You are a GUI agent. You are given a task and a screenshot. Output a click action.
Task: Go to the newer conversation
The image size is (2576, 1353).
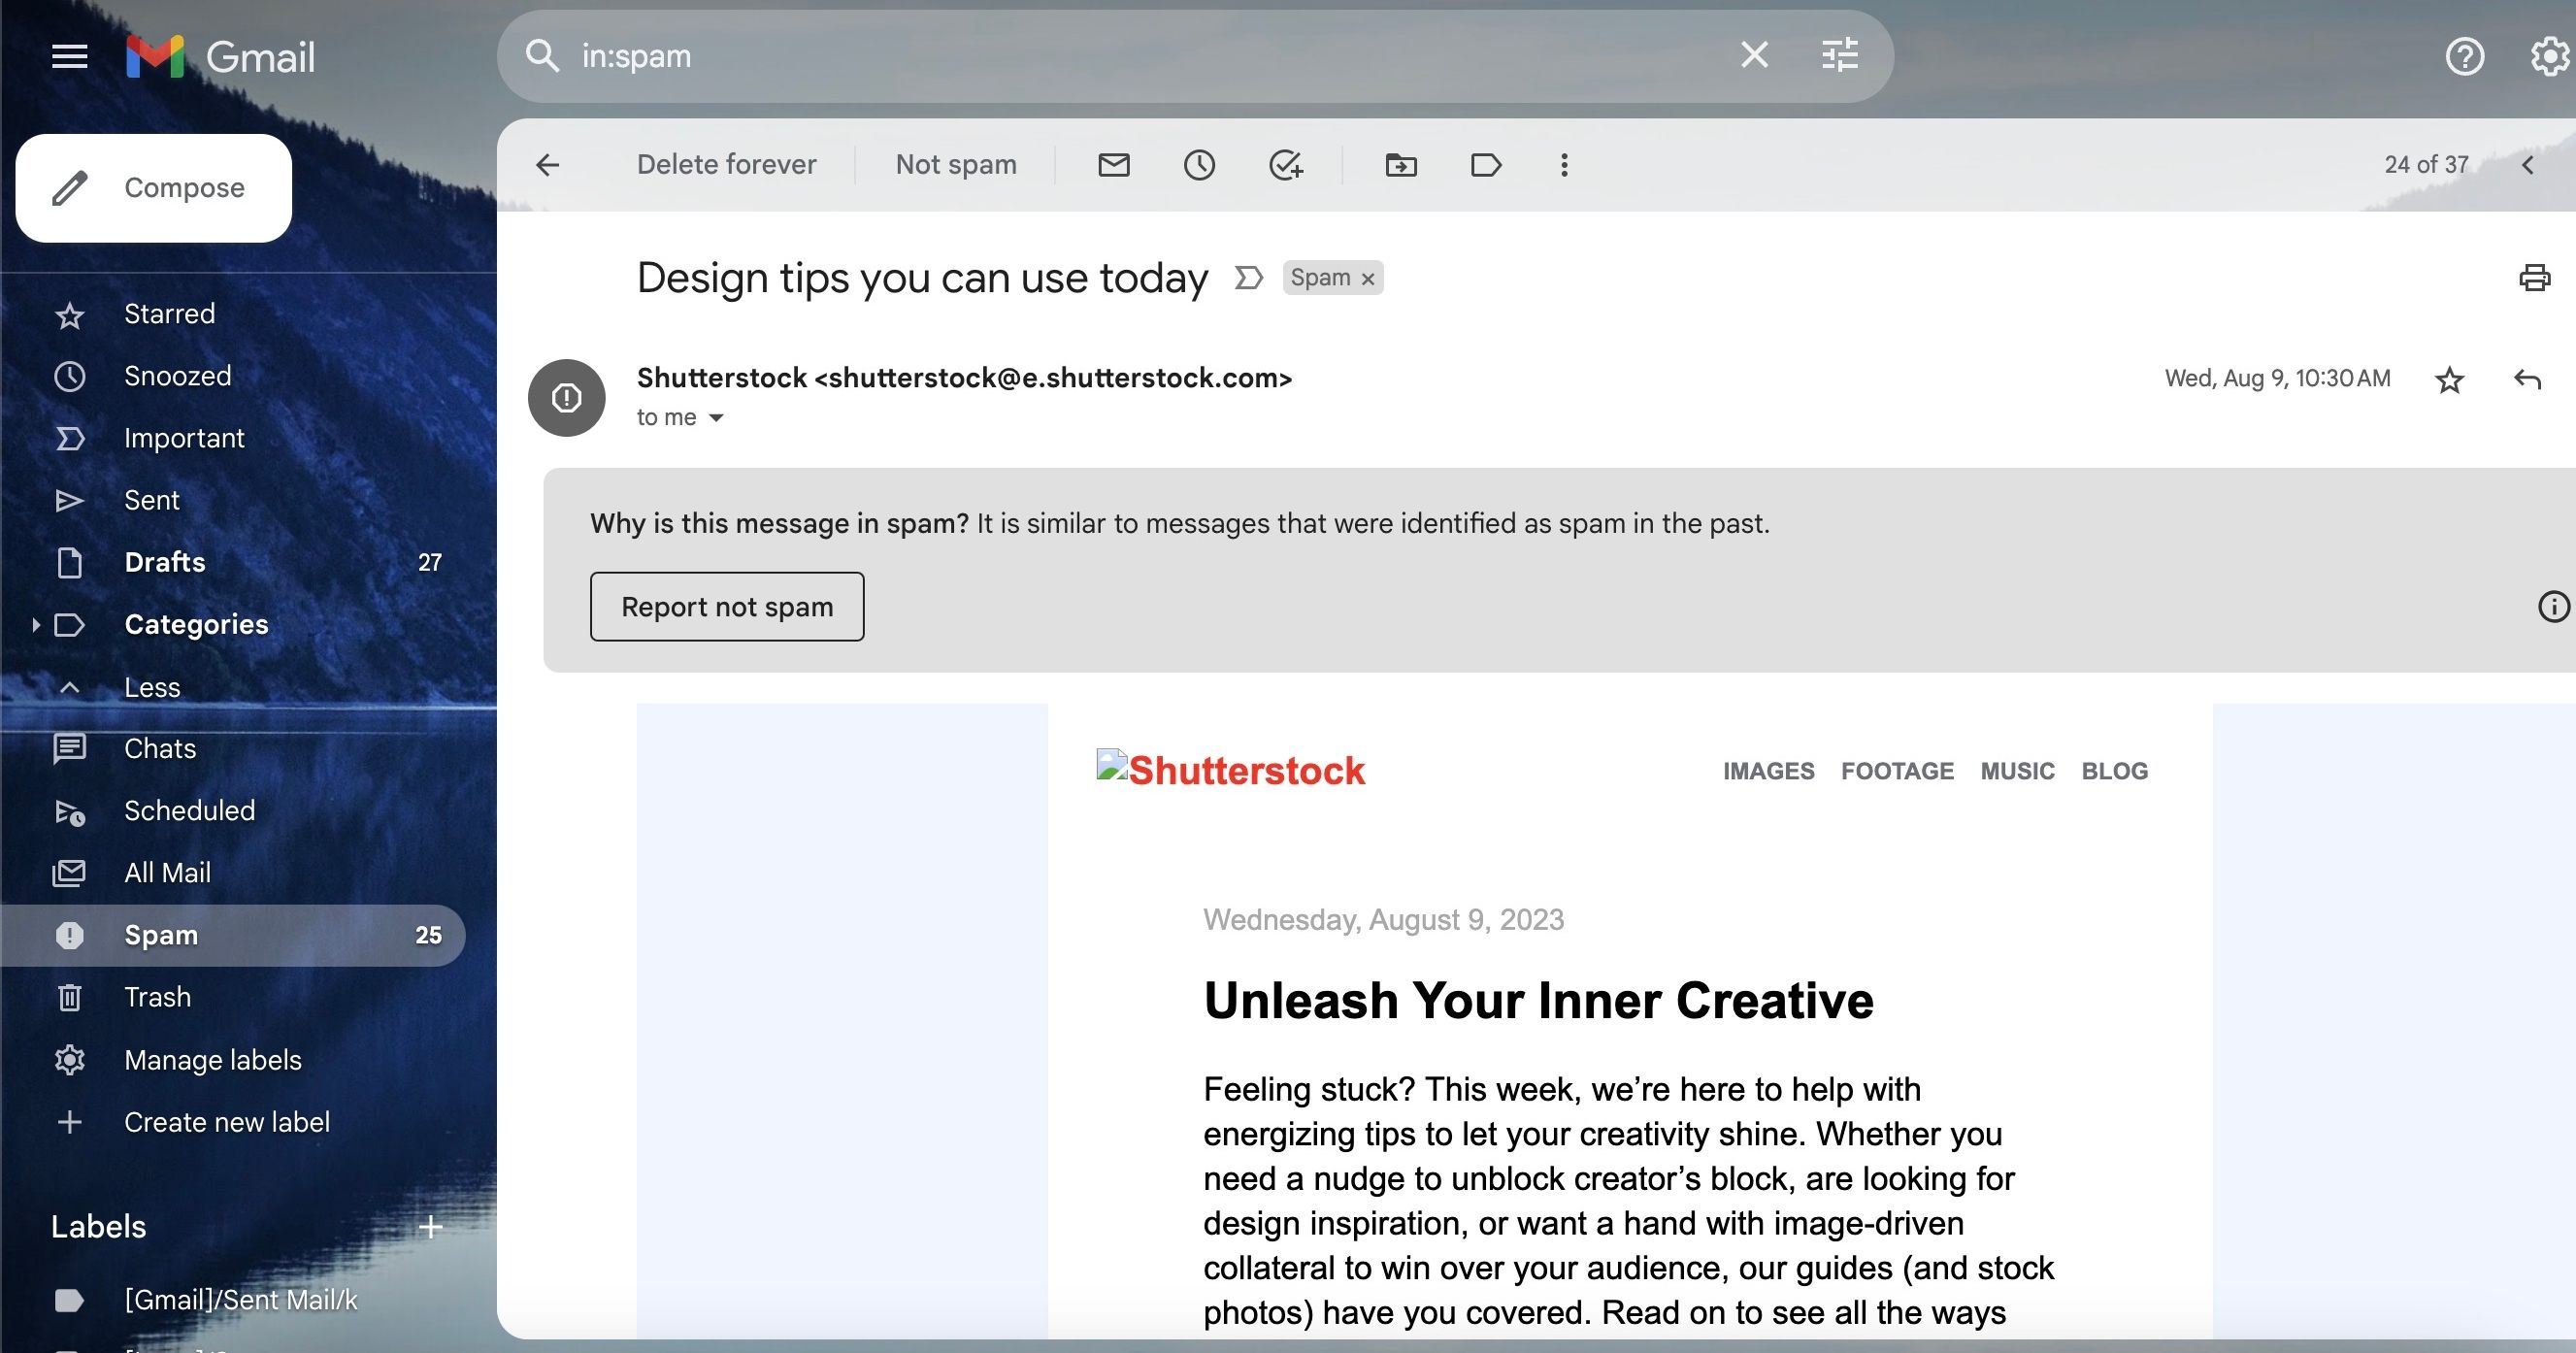click(2530, 164)
